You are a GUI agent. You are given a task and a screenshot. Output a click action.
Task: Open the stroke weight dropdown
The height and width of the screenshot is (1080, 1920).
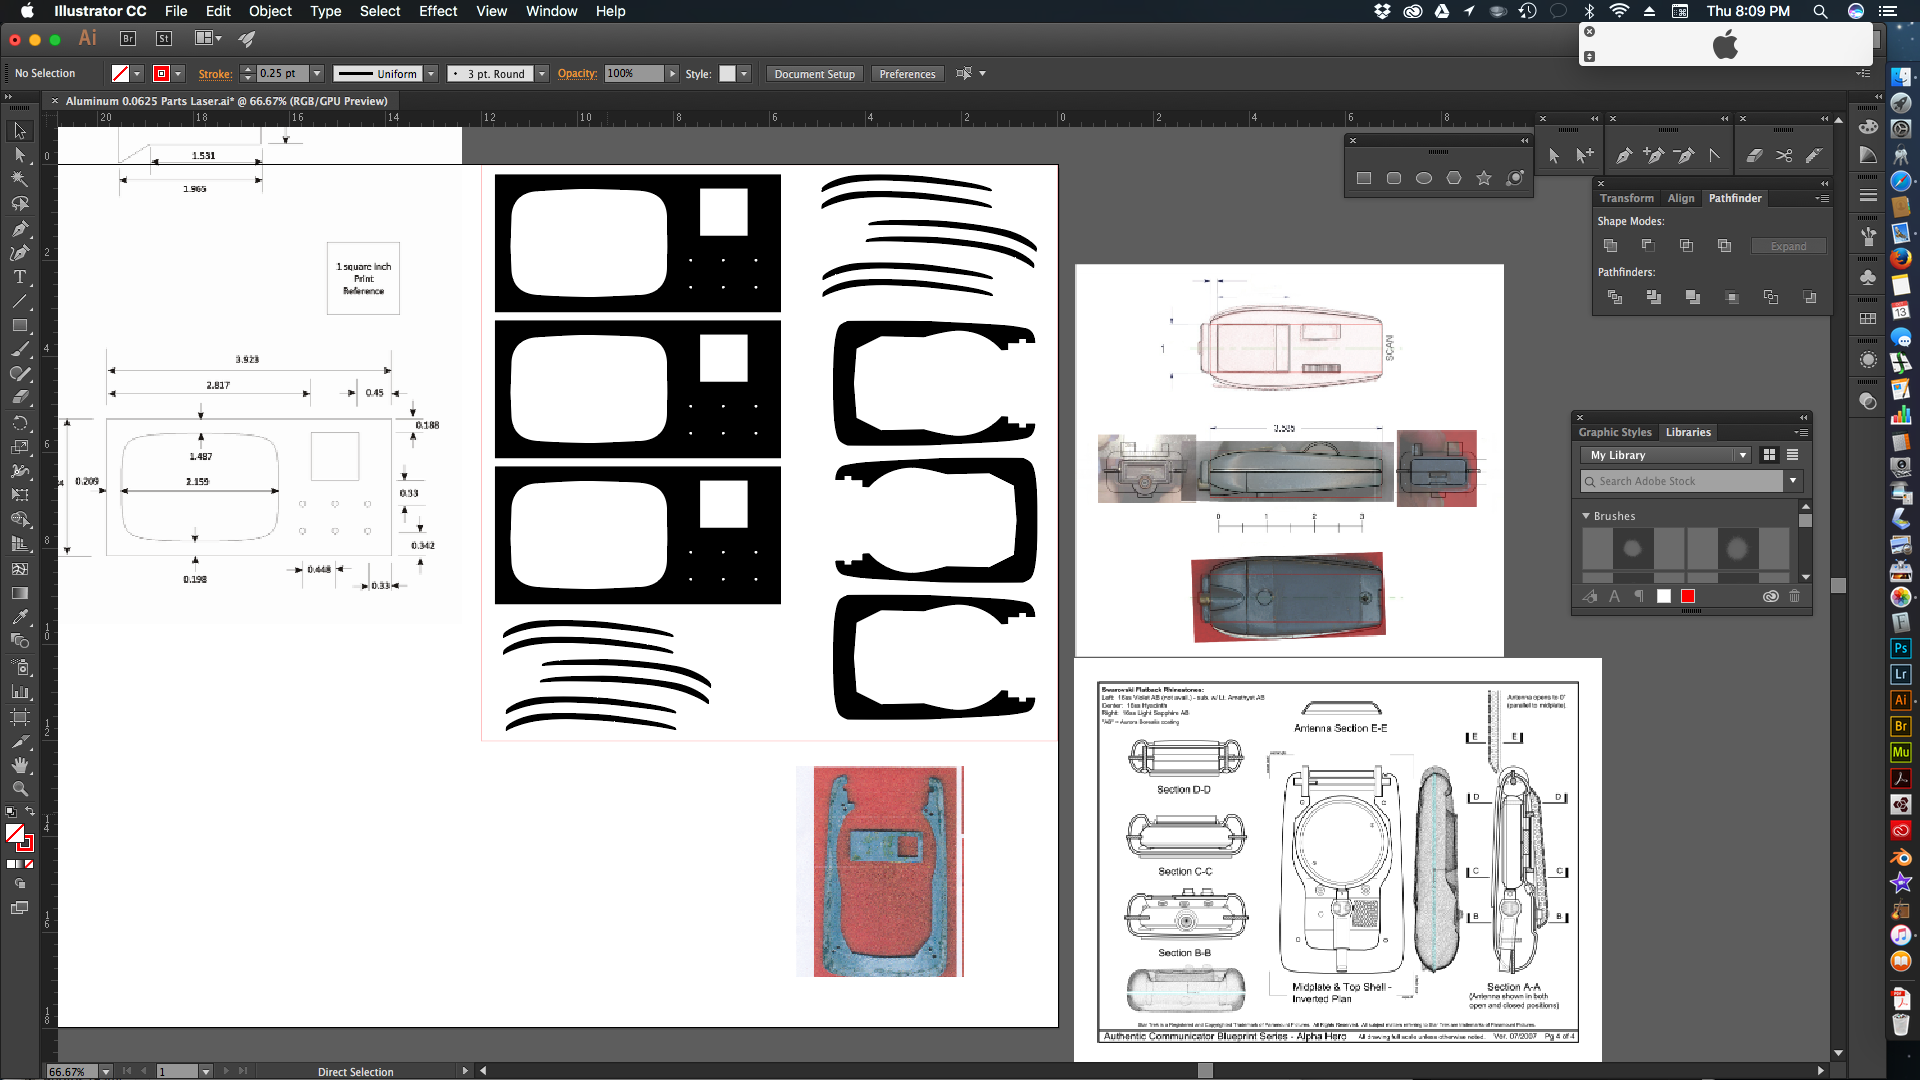tap(317, 74)
